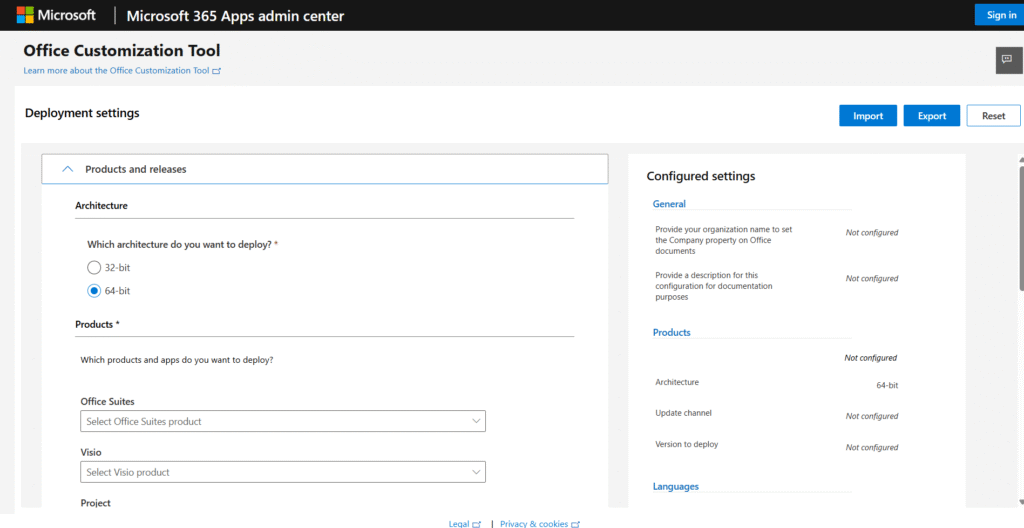This screenshot has height=528, width=1024.
Task: Click the Reset button
Action: (x=993, y=116)
